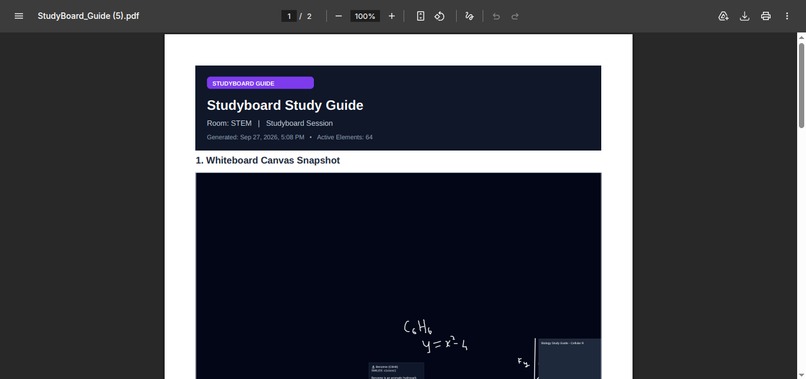The height and width of the screenshot is (379, 806).
Task: Print the document
Action: click(x=766, y=16)
